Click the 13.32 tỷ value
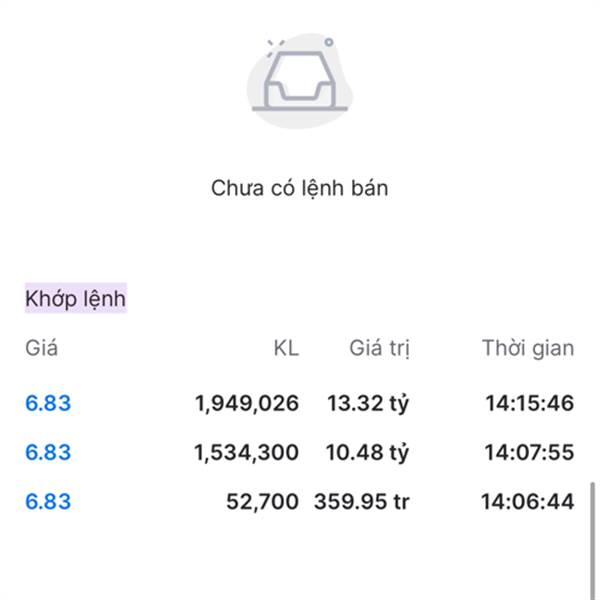This screenshot has width=600, height=600. tap(368, 404)
